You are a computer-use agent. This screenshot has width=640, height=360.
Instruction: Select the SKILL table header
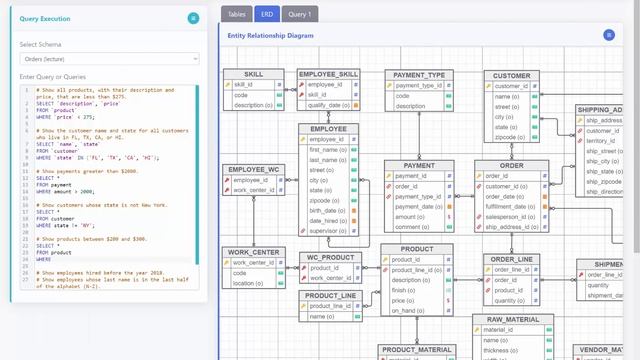pos(253,74)
